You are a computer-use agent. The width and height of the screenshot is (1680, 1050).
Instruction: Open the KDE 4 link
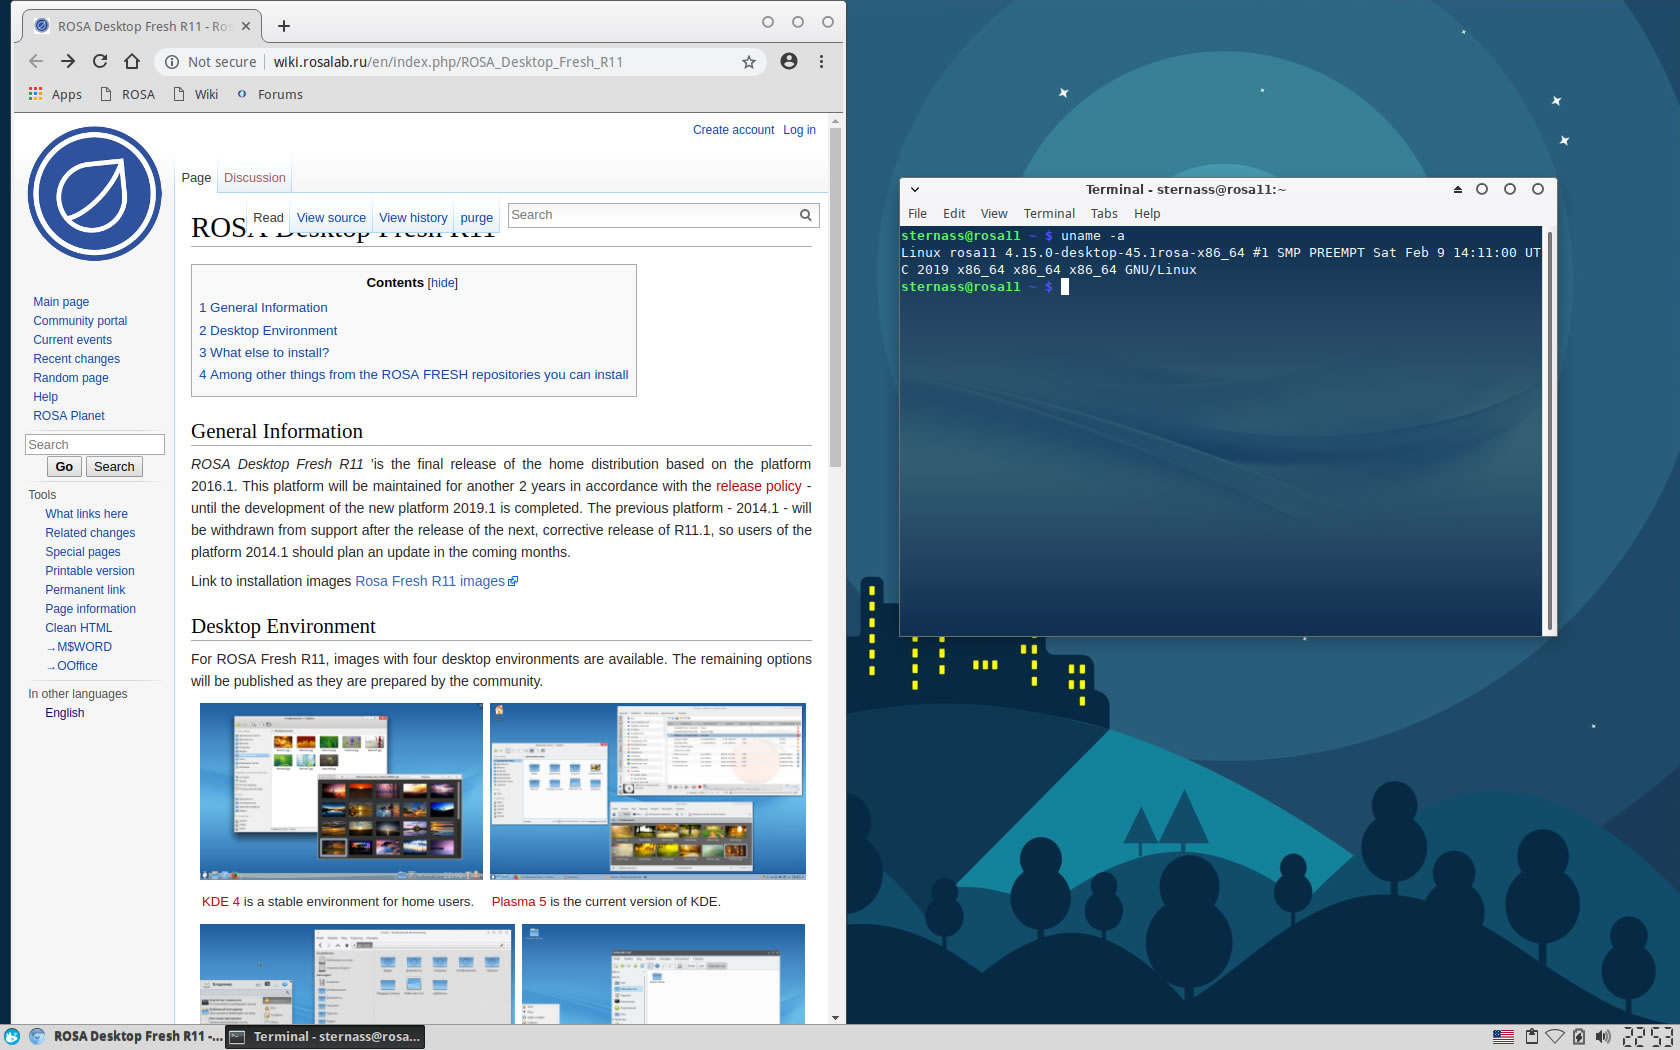click(x=221, y=902)
